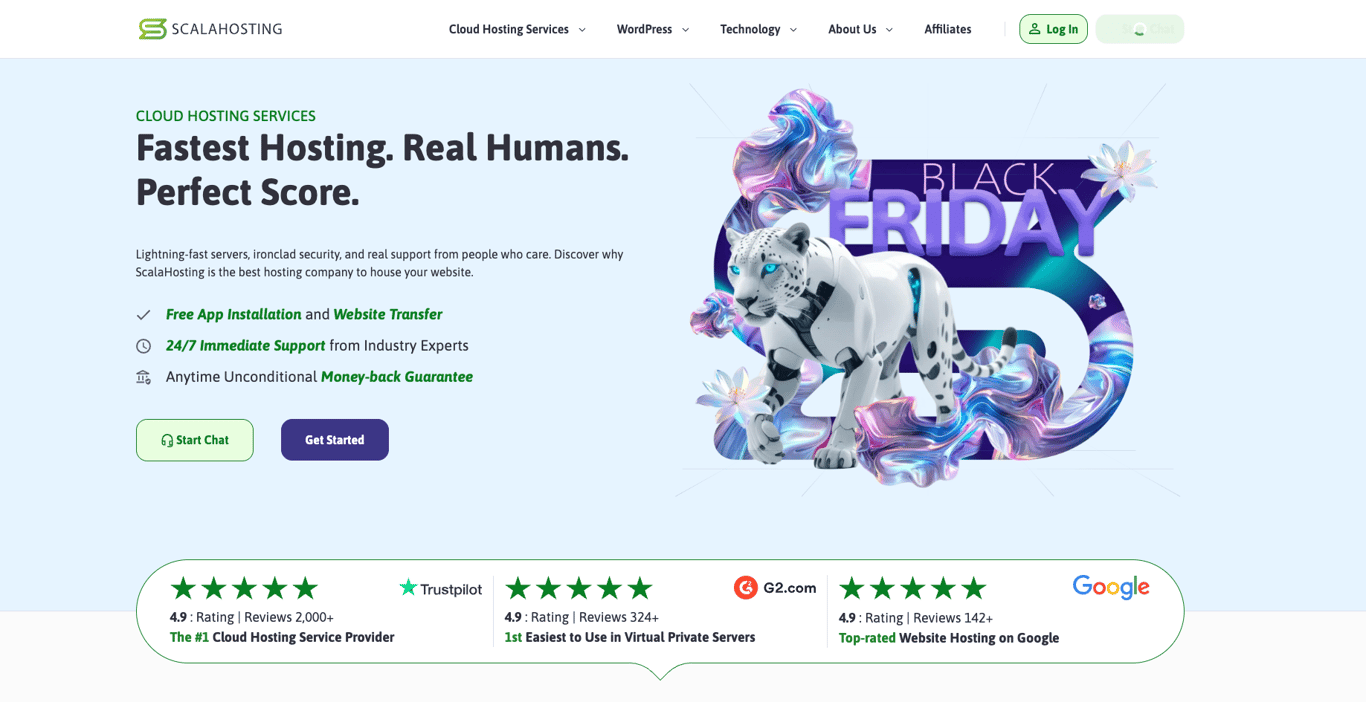Click the clock icon next to 24/7 support

pyautogui.click(x=143, y=345)
